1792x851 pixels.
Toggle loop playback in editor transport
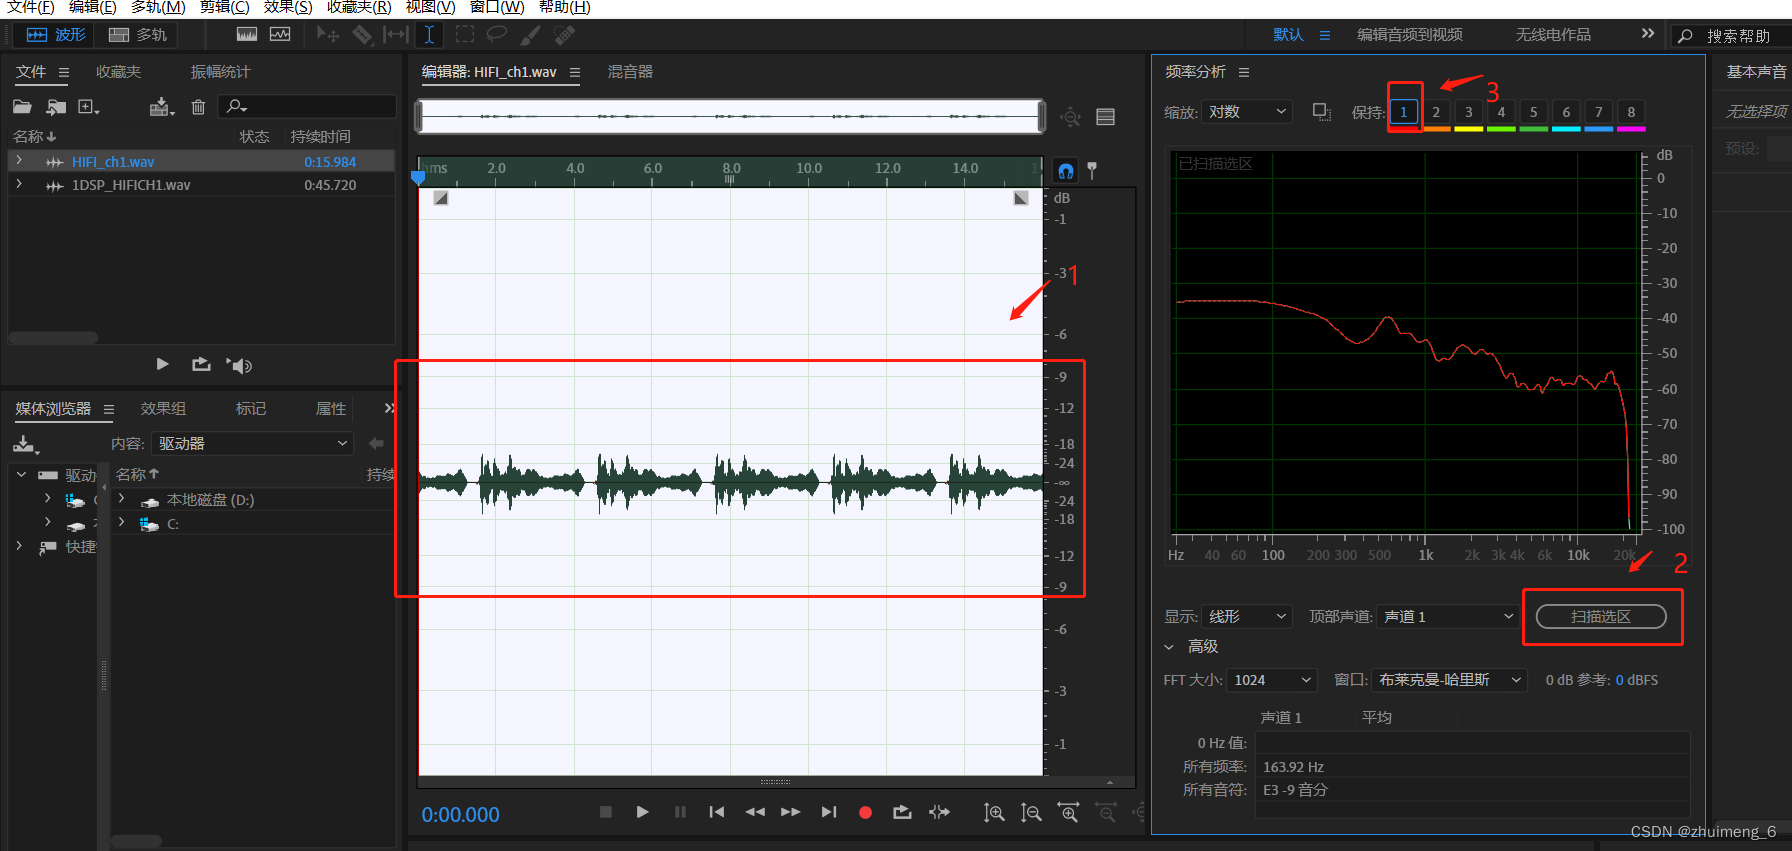click(x=902, y=812)
